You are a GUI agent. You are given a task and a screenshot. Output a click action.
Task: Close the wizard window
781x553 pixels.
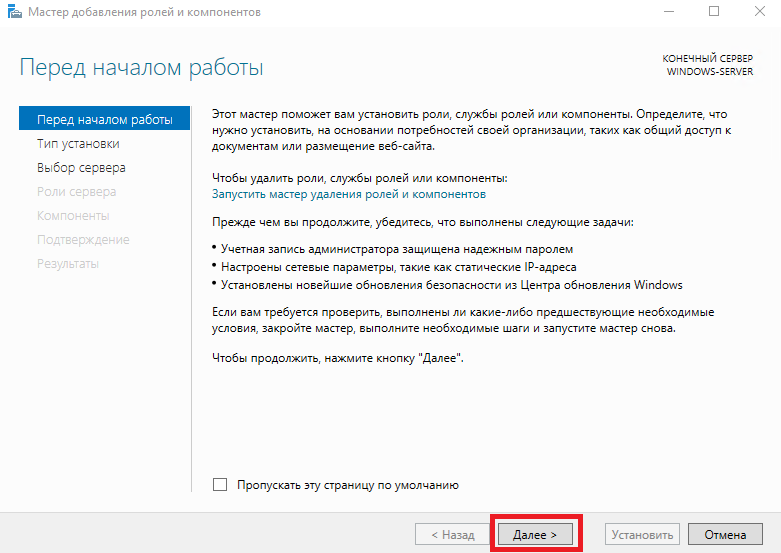click(x=760, y=11)
